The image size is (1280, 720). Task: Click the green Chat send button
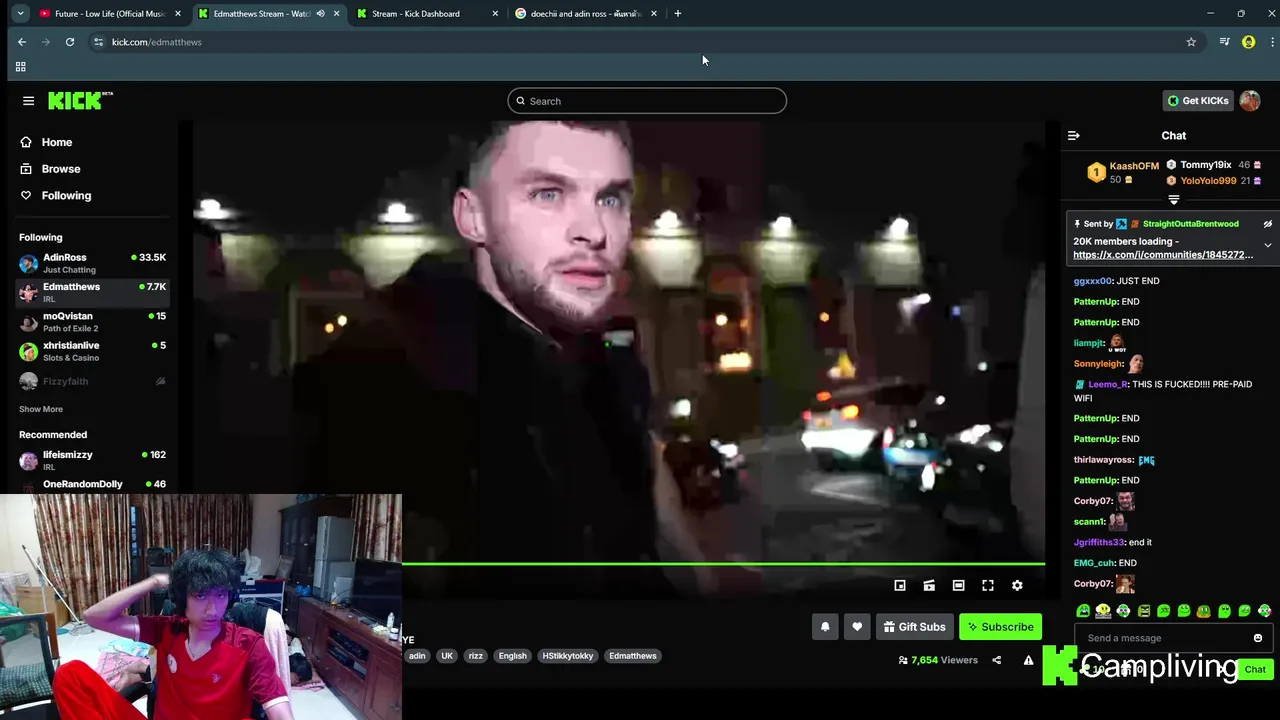[x=1255, y=670]
